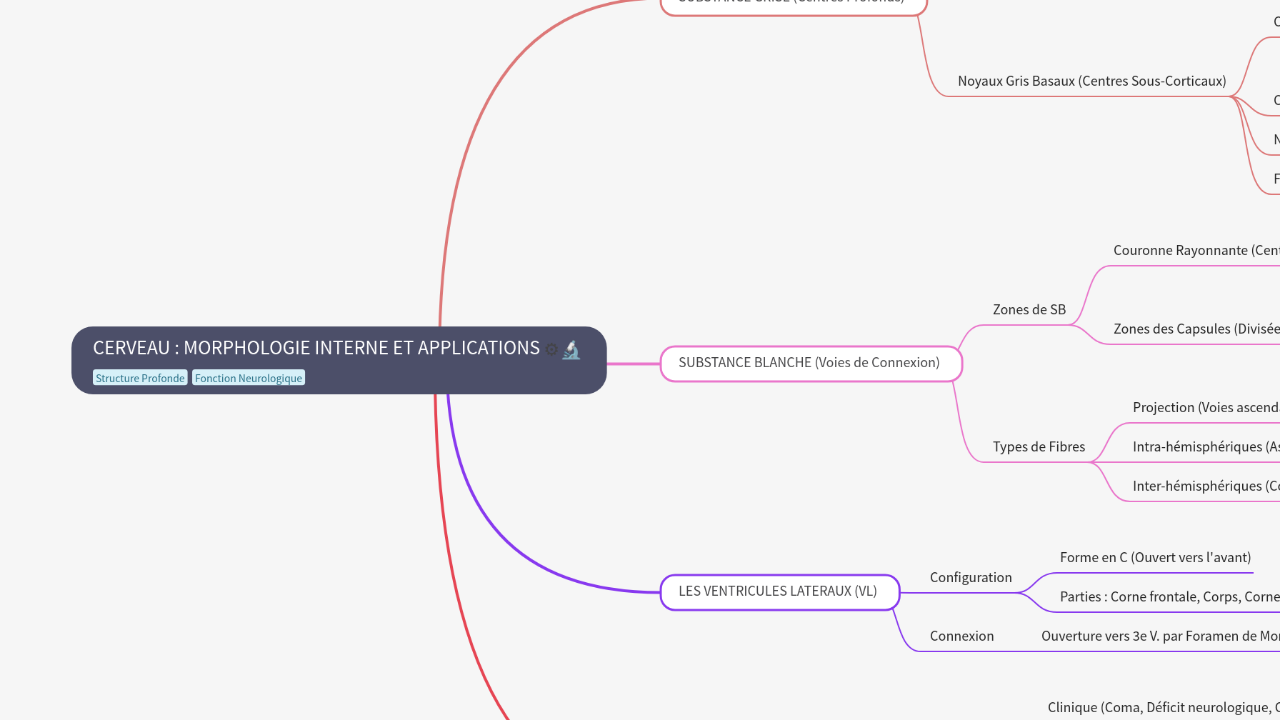Click 'Parties : Corne frontale, Corps' node
This screenshot has height=720, width=1280.
pyautogui.click(x=1169, y=597)
